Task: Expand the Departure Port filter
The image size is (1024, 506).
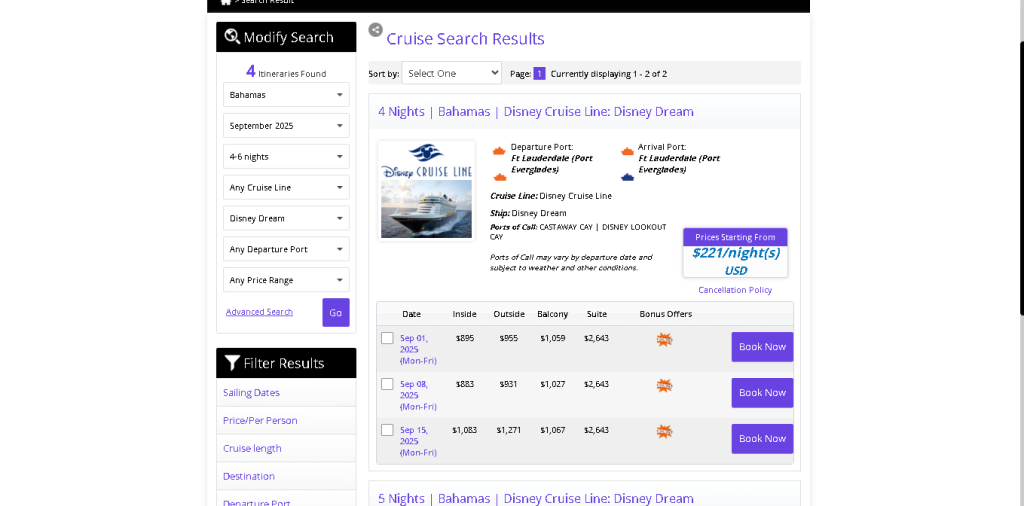Action: pos(286,500)
